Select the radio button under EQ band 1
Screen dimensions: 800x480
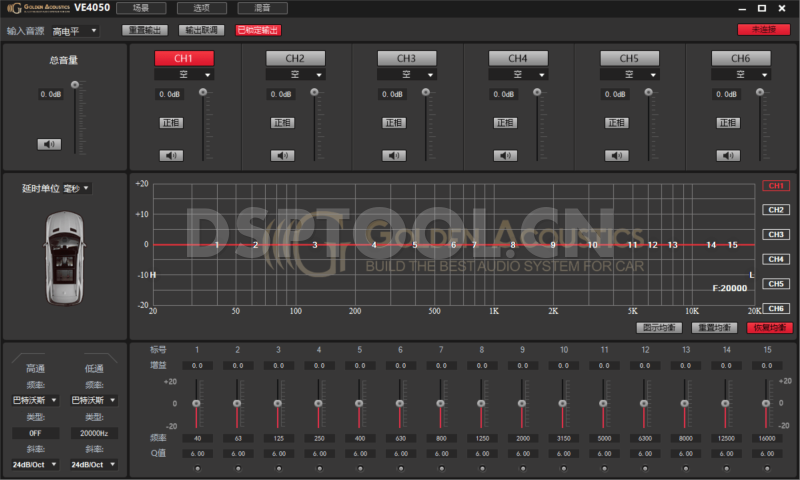[x=197, y=468]
